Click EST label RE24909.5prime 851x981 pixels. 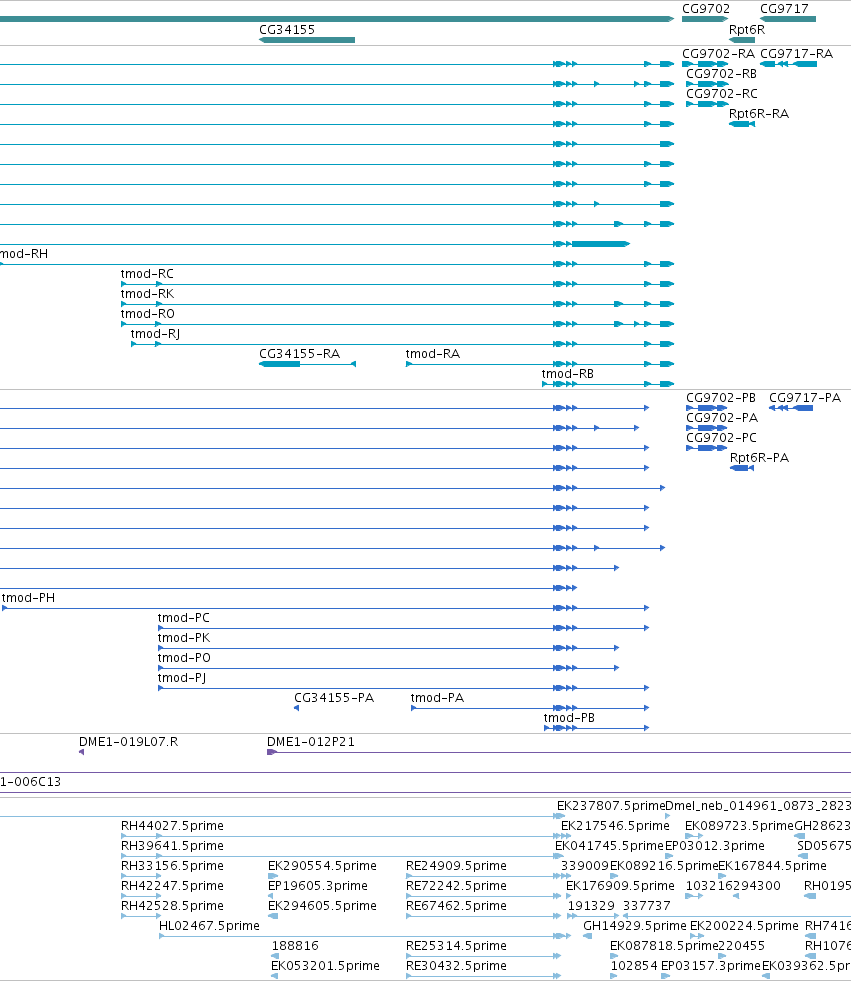click(x=456, y=866)
